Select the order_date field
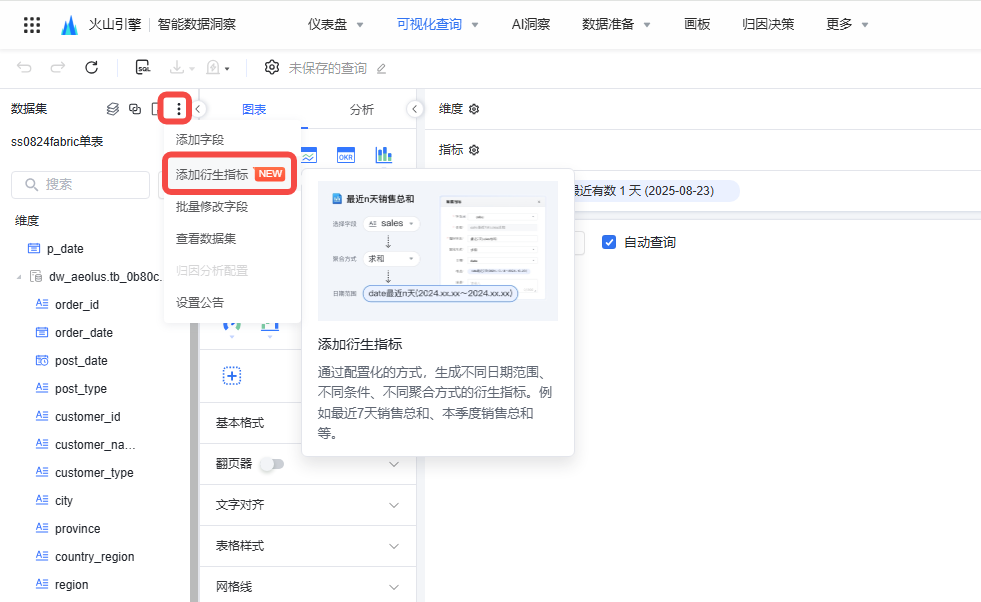981x602 pixels. point(84,333)
